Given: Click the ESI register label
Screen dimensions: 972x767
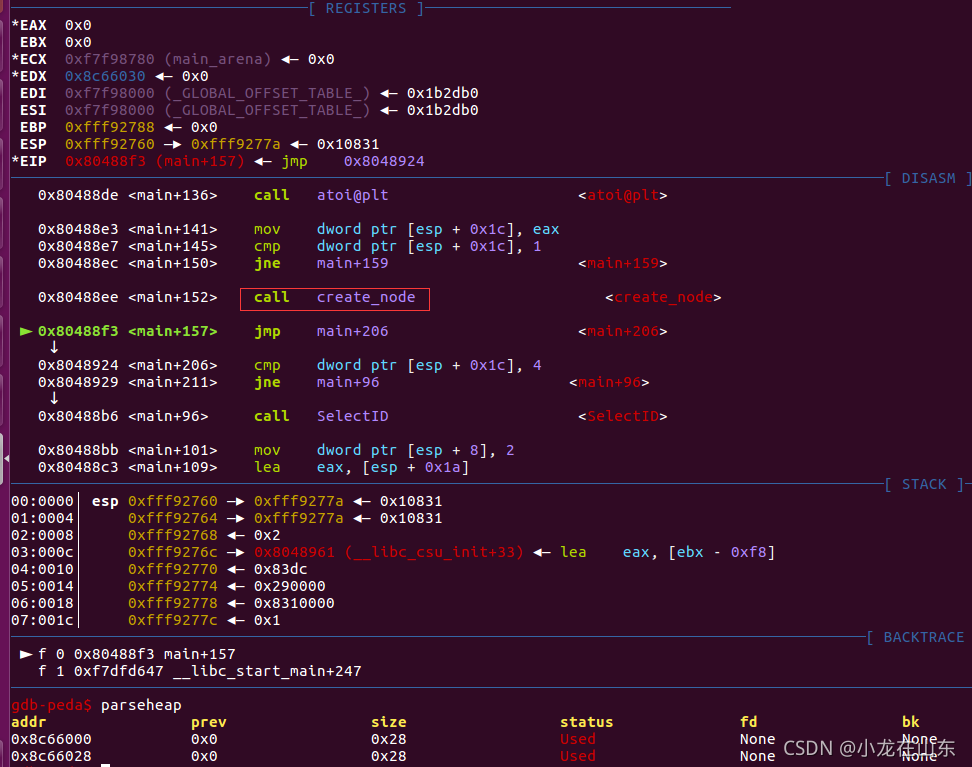Looking at the screenshot, I should pos(33,110).
